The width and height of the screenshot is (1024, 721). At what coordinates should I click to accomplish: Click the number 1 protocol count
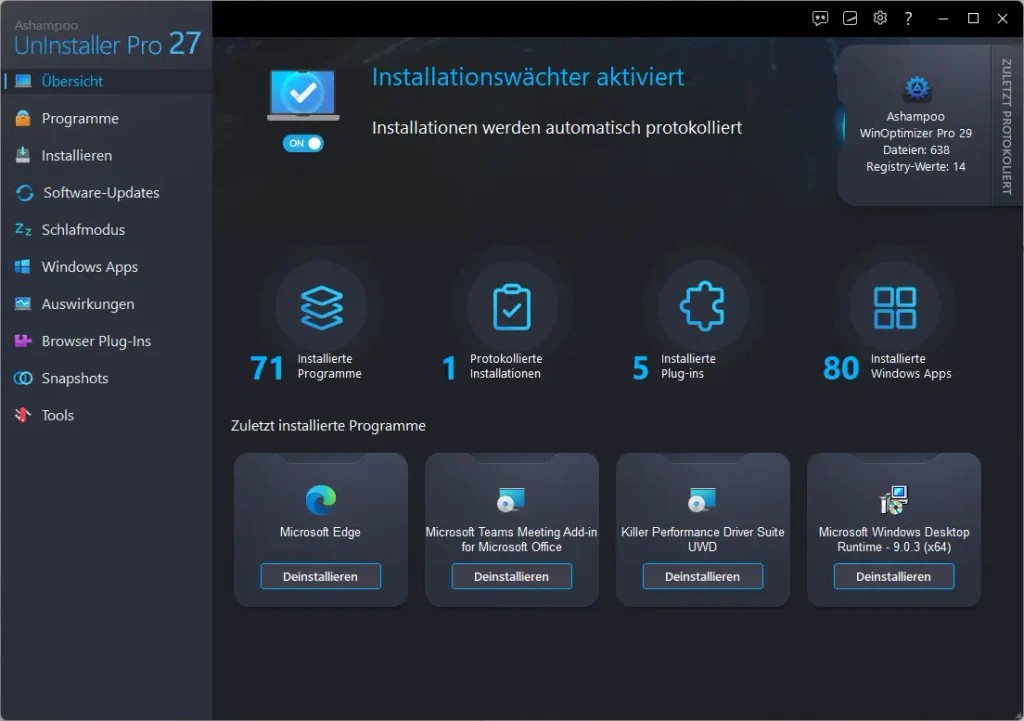tap(449, 368)
